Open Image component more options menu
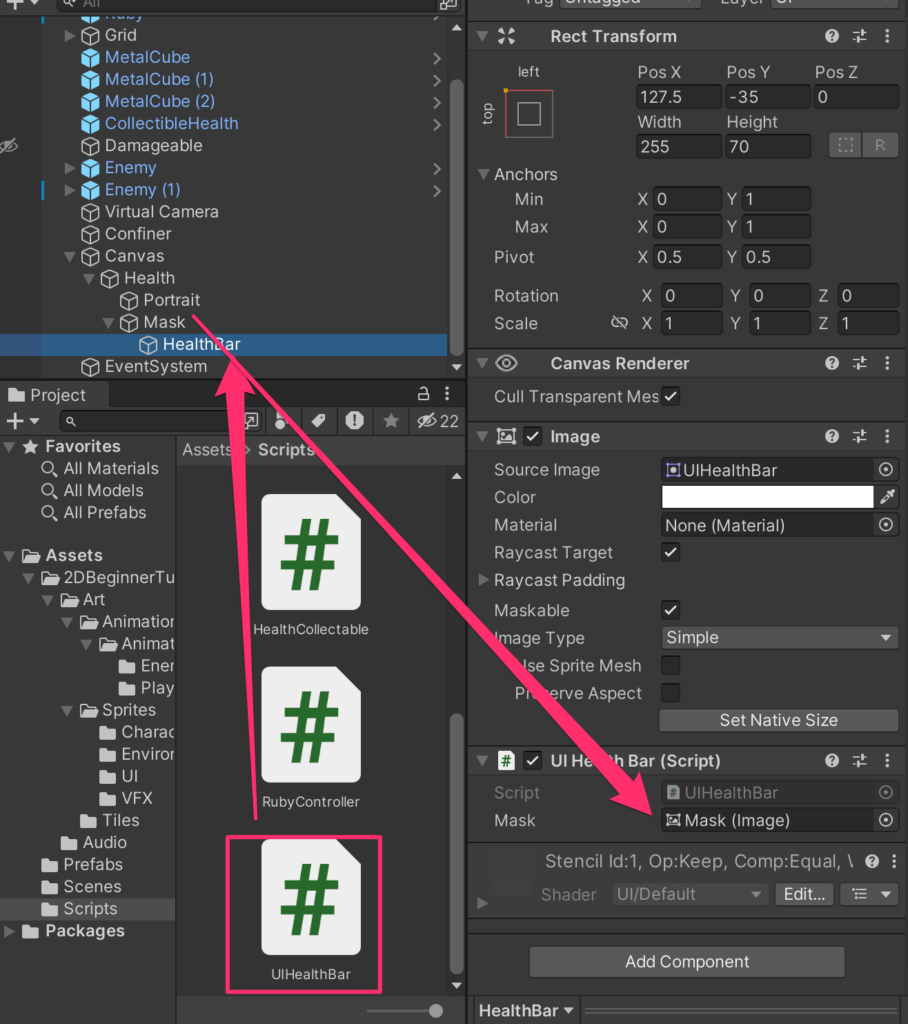 (887, 436)
